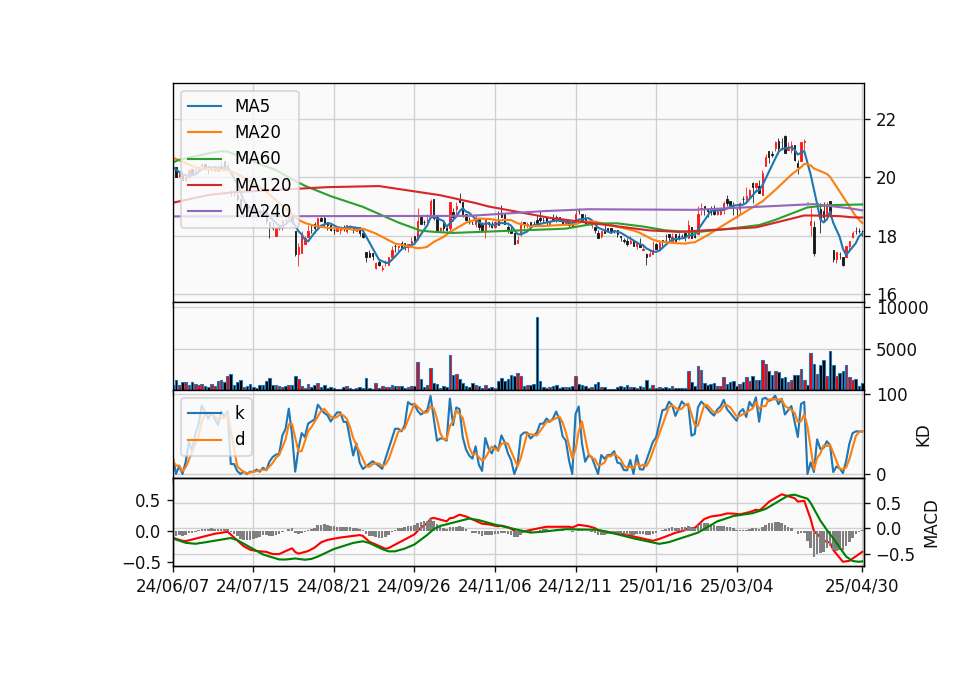Click the KD axis value 100

click(x=892, y=395)
